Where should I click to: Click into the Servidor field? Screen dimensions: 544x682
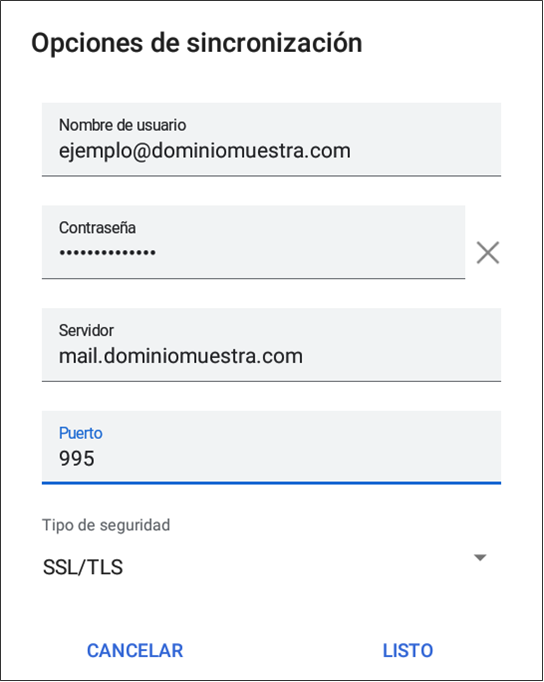271,345
